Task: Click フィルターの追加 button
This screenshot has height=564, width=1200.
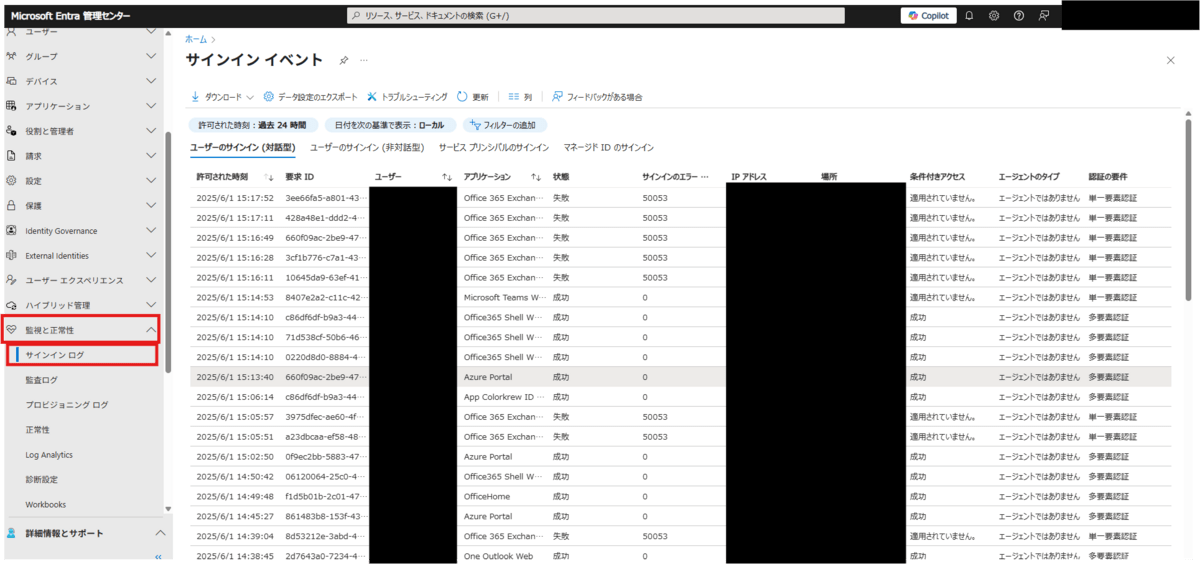Action: click(503, 125)
